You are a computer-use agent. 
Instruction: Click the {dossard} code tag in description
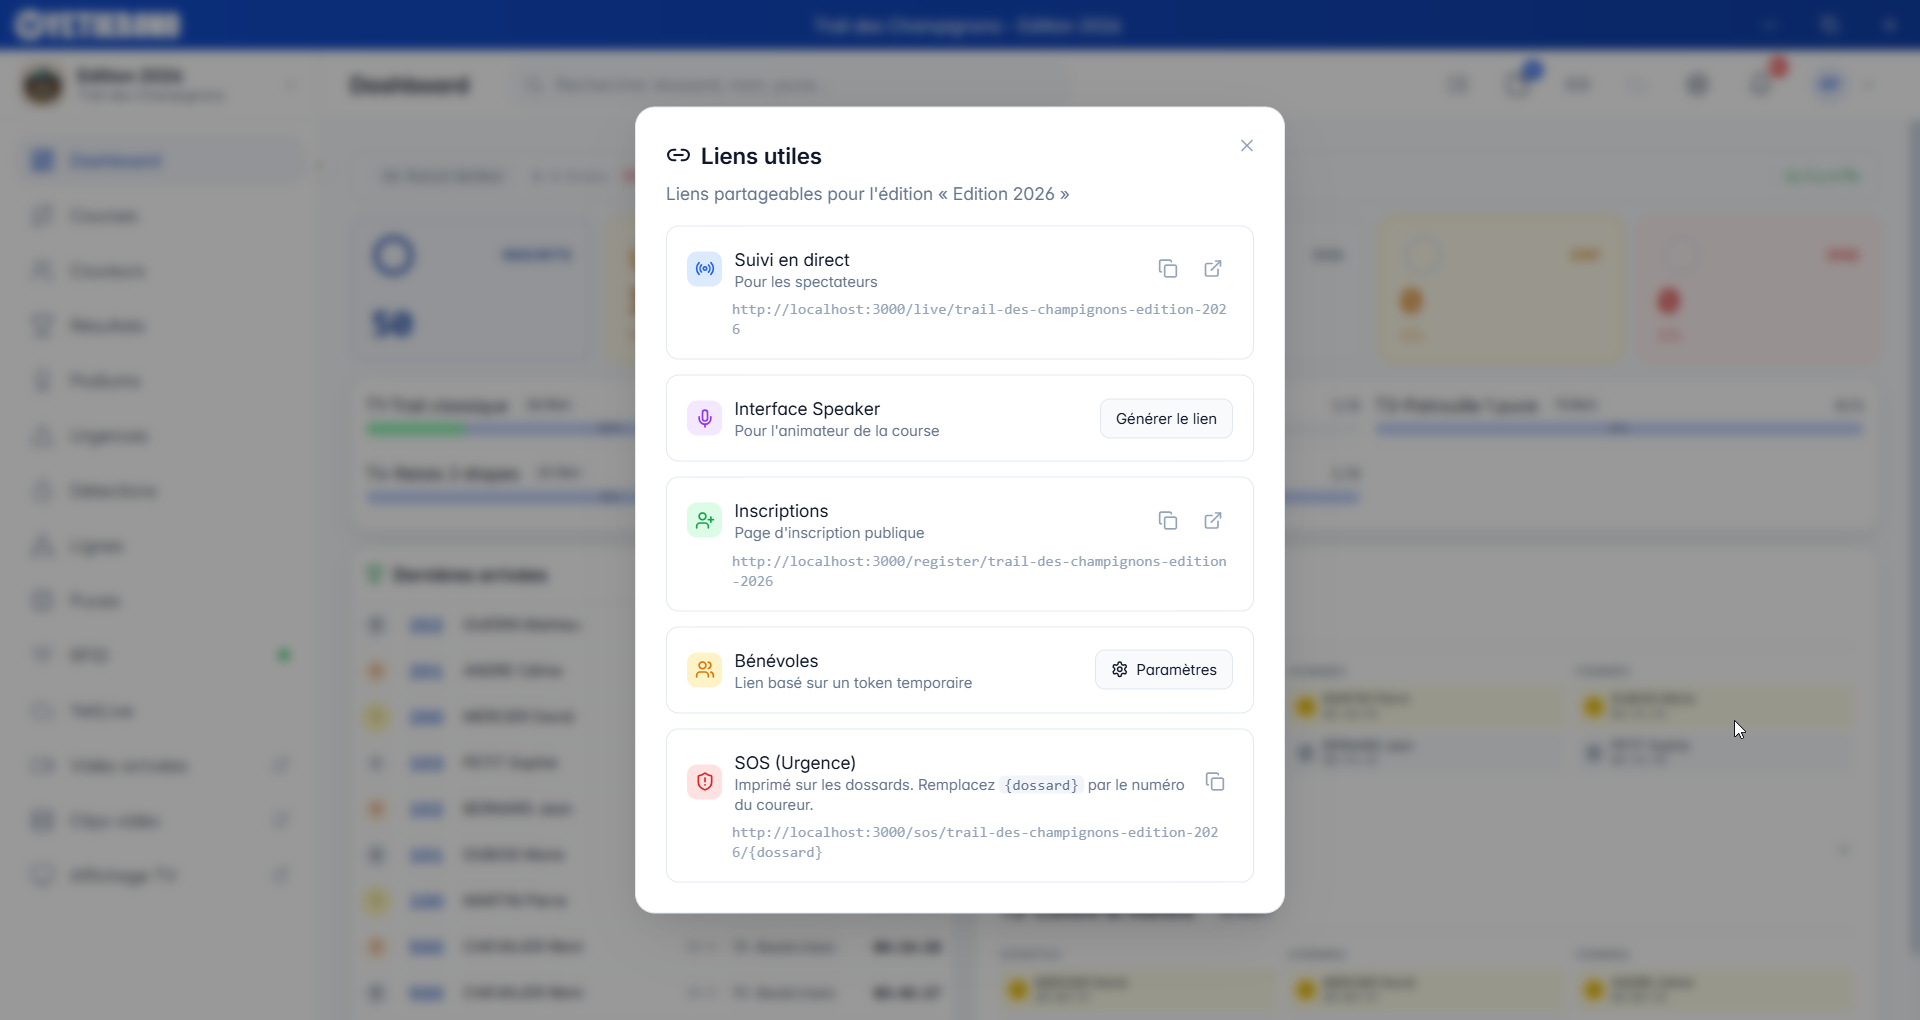point(1041,786)
